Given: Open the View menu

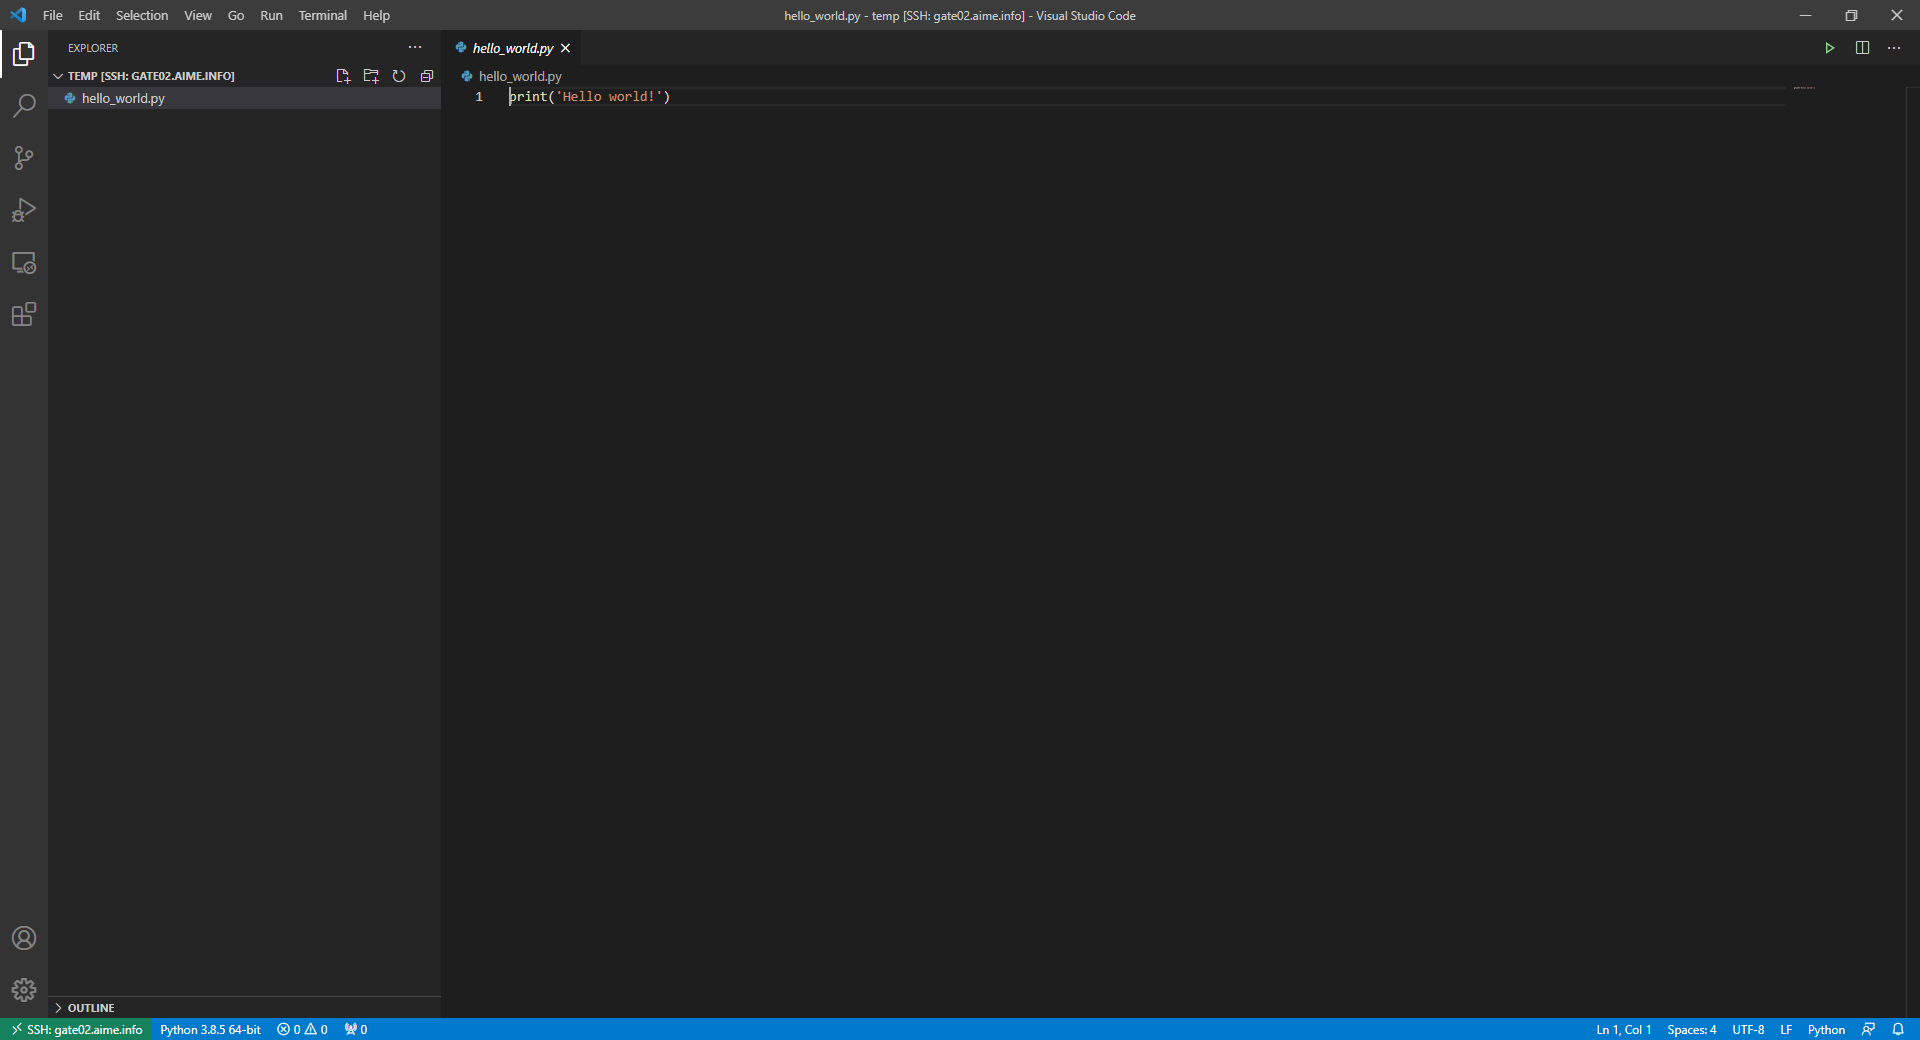Looking at the screenshot, I should coord(198,15).
